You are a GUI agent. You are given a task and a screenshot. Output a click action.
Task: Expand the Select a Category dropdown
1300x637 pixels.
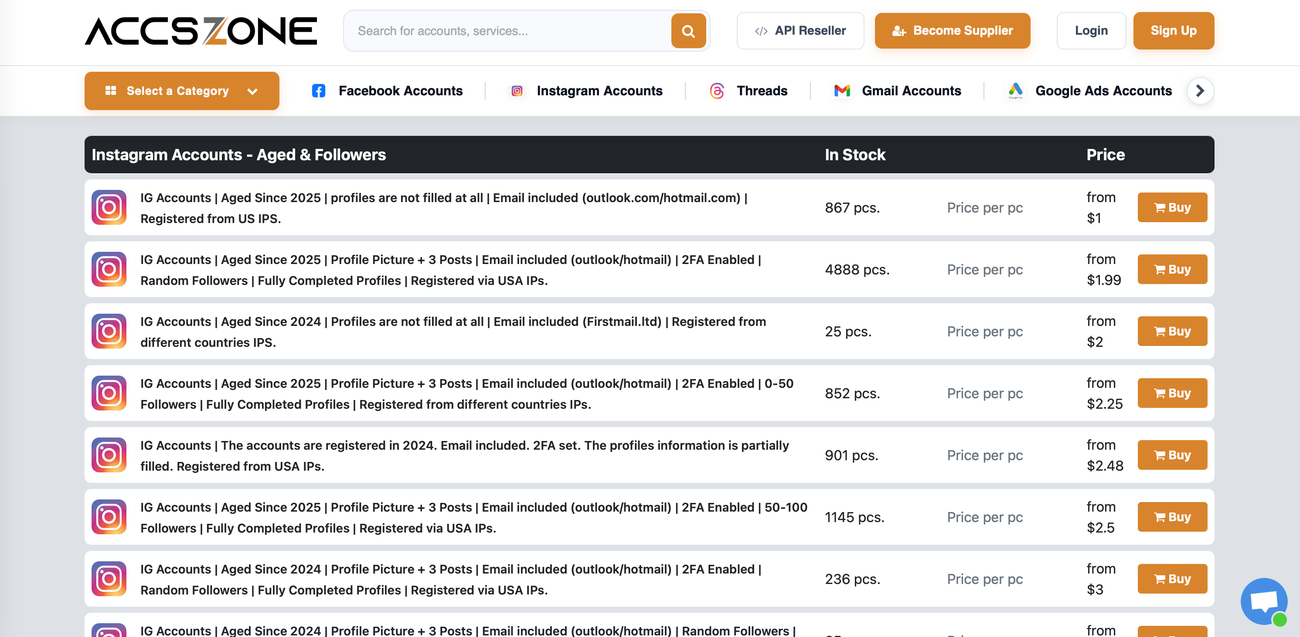(182, 91)
